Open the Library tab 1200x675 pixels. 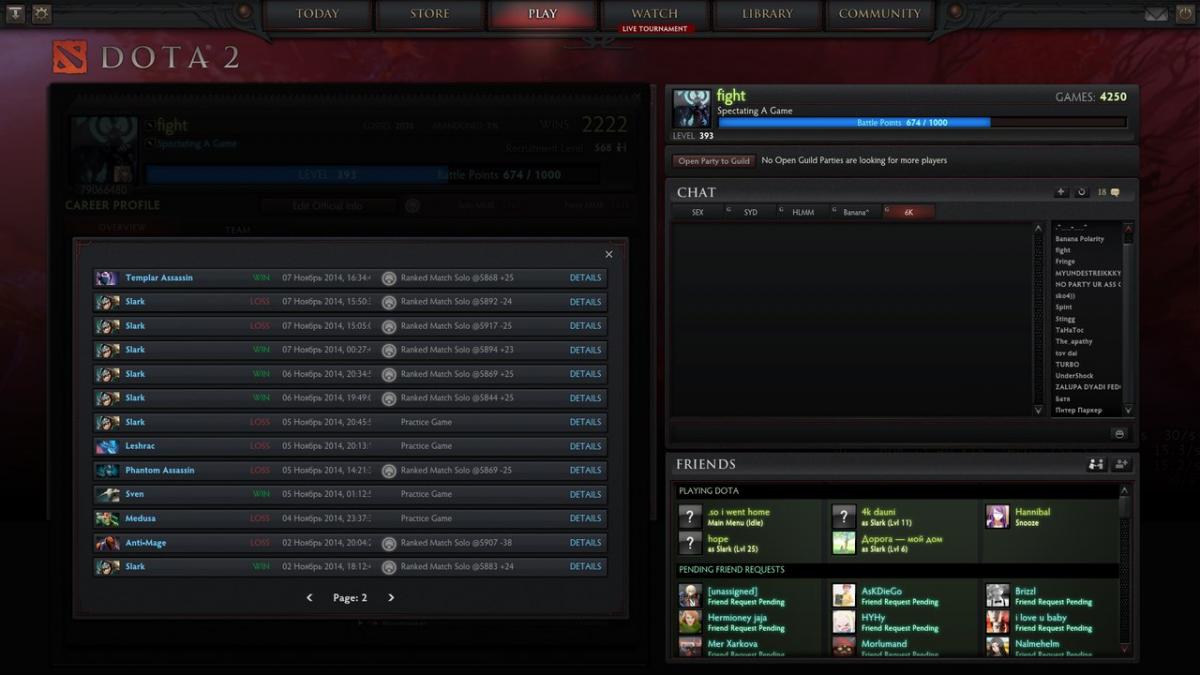768,14
